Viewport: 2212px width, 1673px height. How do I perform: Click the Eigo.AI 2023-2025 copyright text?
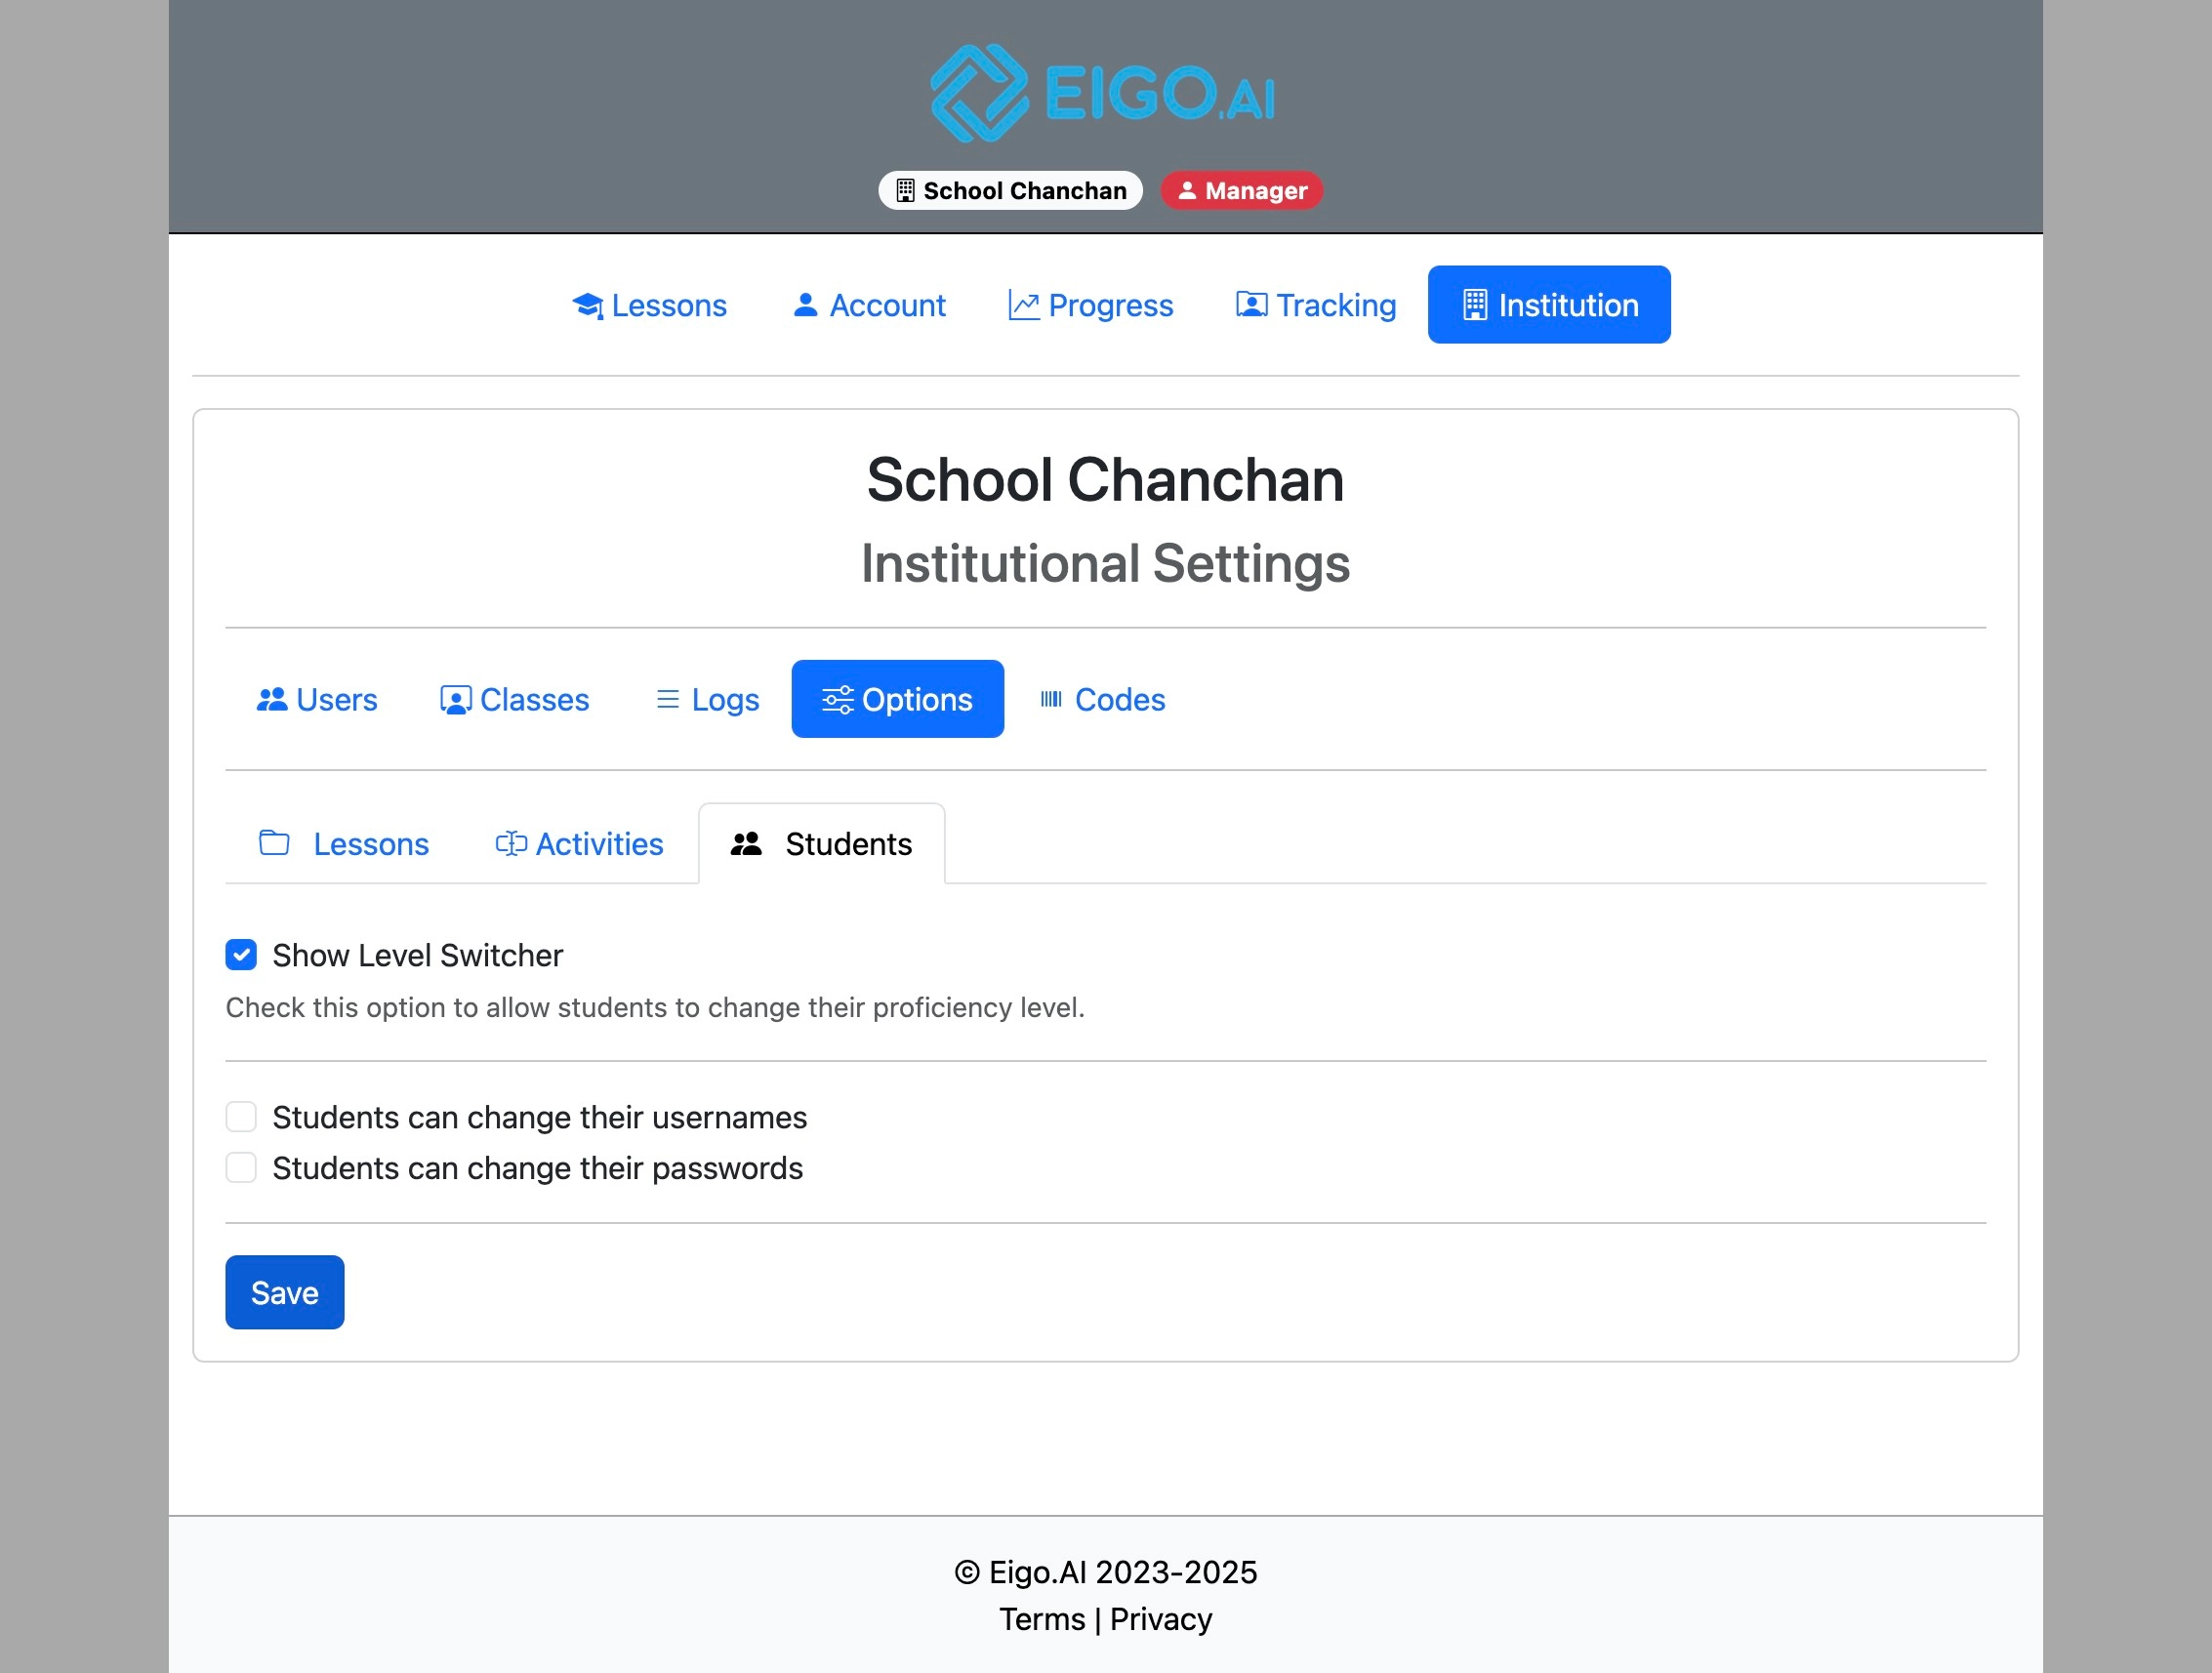tap(1106, 1572)
